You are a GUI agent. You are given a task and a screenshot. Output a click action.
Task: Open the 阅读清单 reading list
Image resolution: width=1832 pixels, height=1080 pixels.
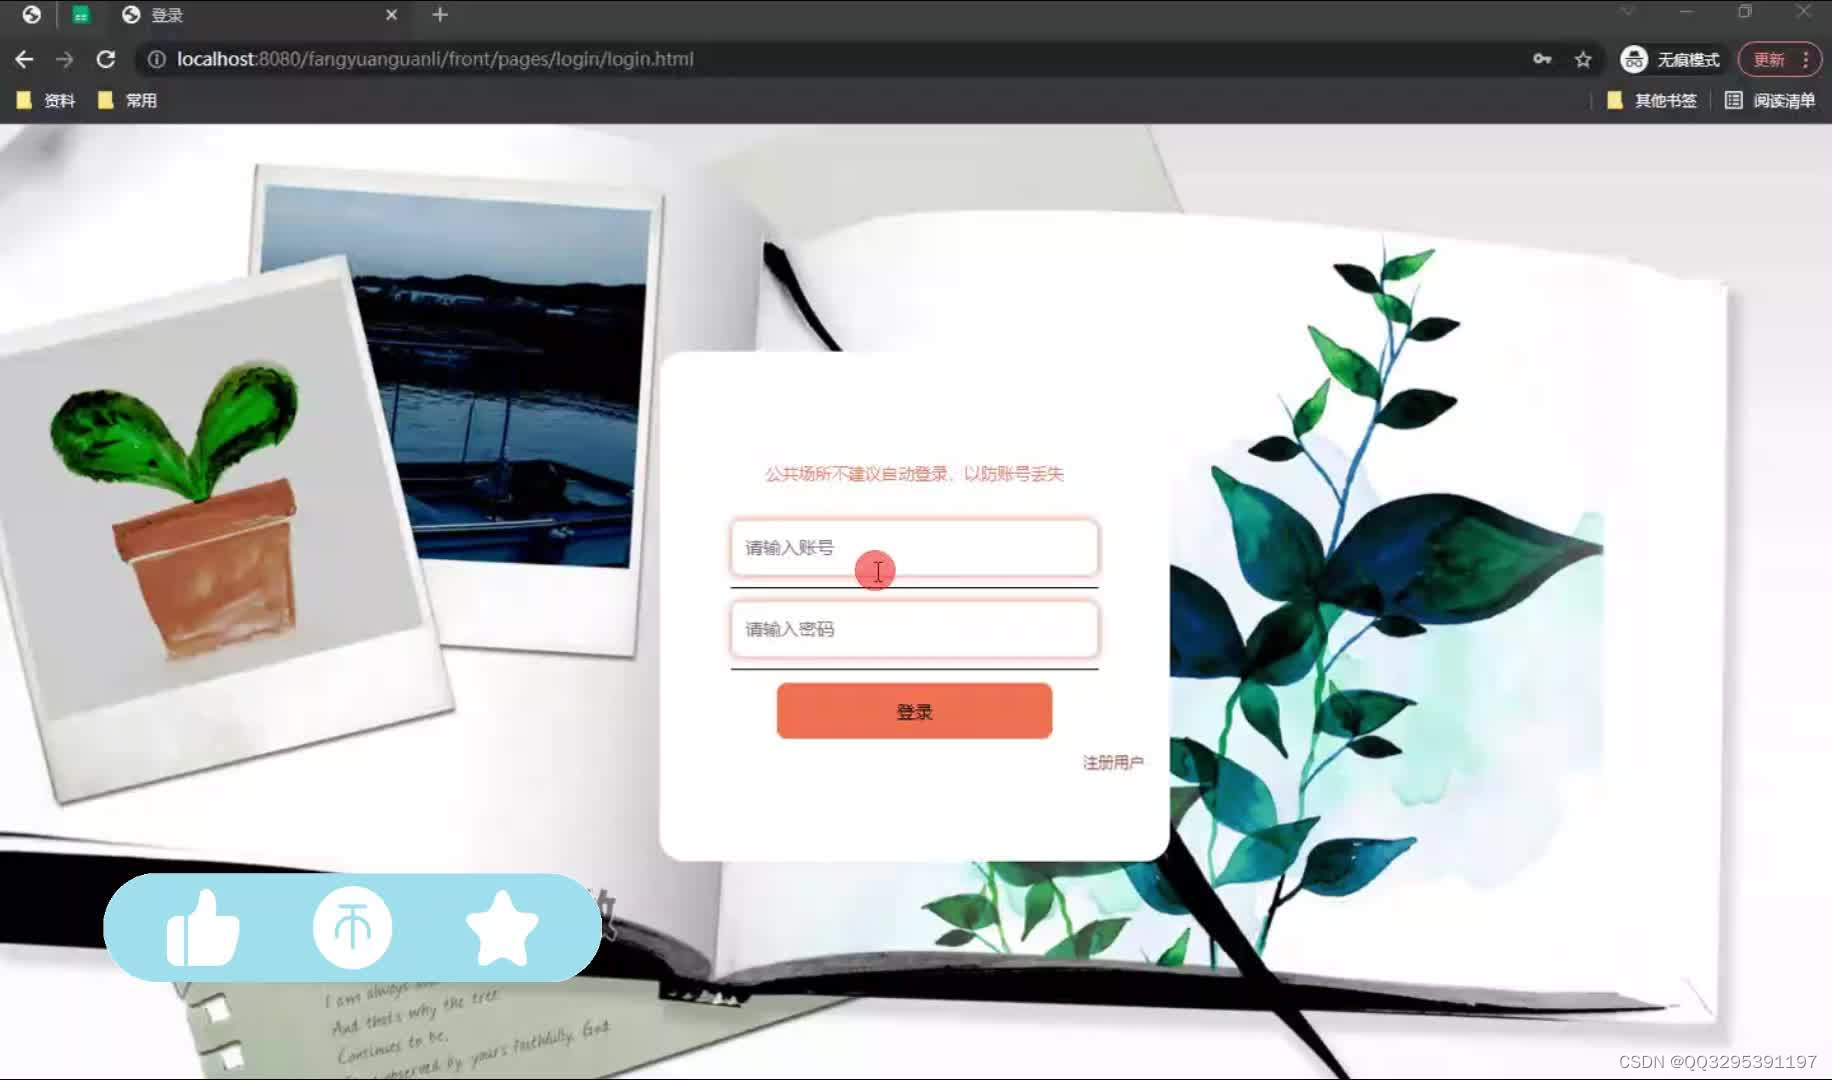[1770, 100]
